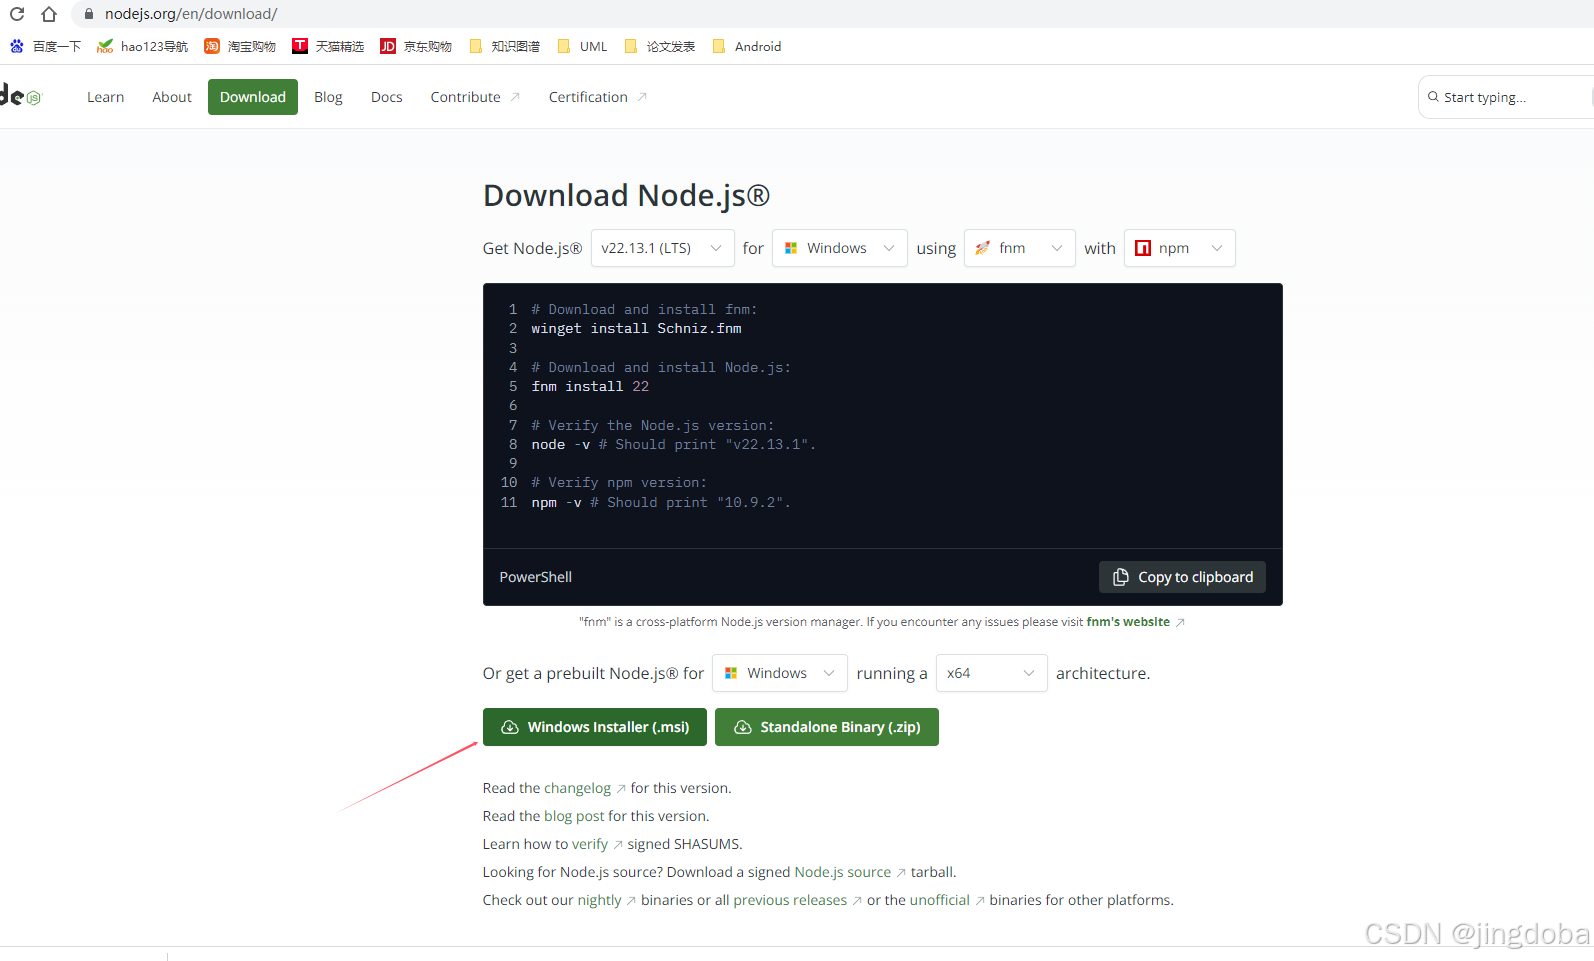This screenshot has width=1594, height=961.
Task: Open the UML bookmark folder
Action: [582, 46]
